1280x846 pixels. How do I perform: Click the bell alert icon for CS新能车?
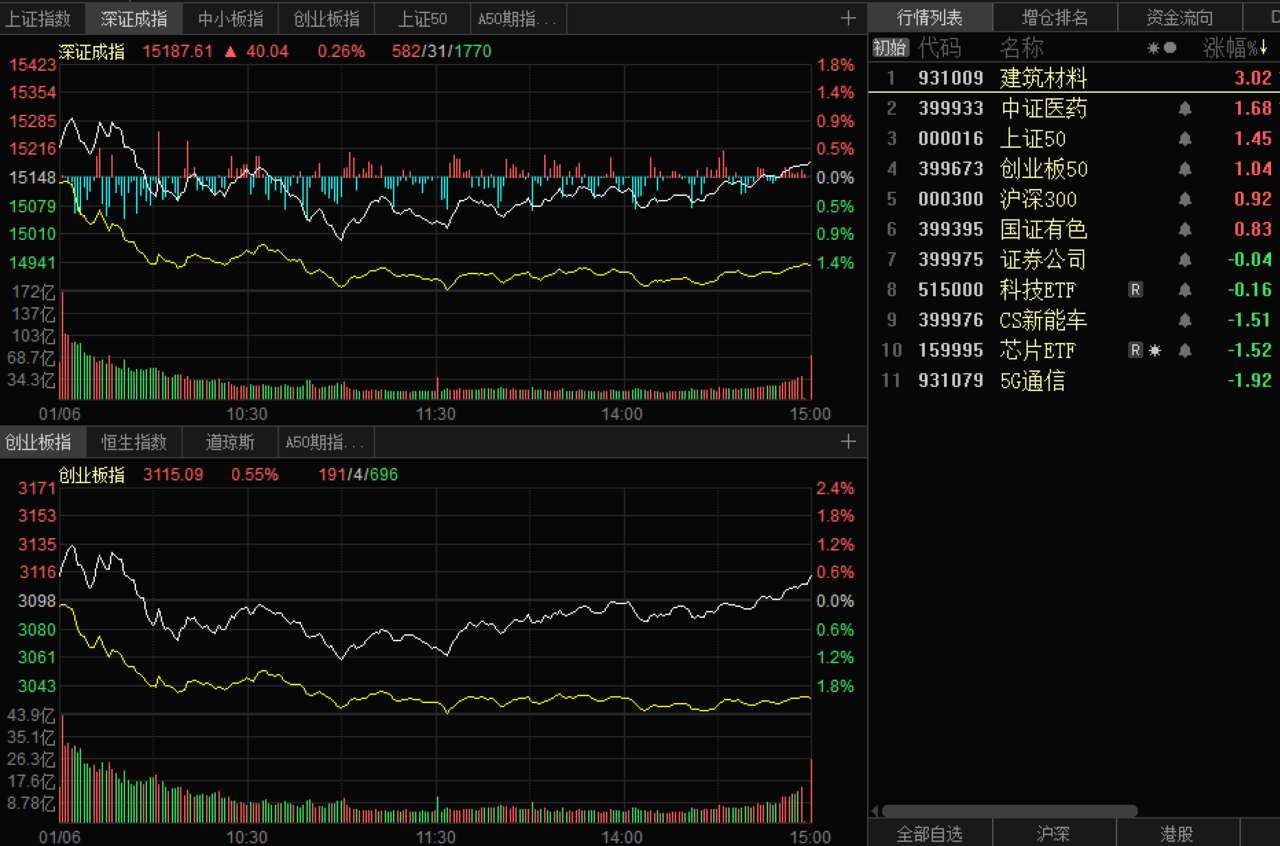[1185, 320]
